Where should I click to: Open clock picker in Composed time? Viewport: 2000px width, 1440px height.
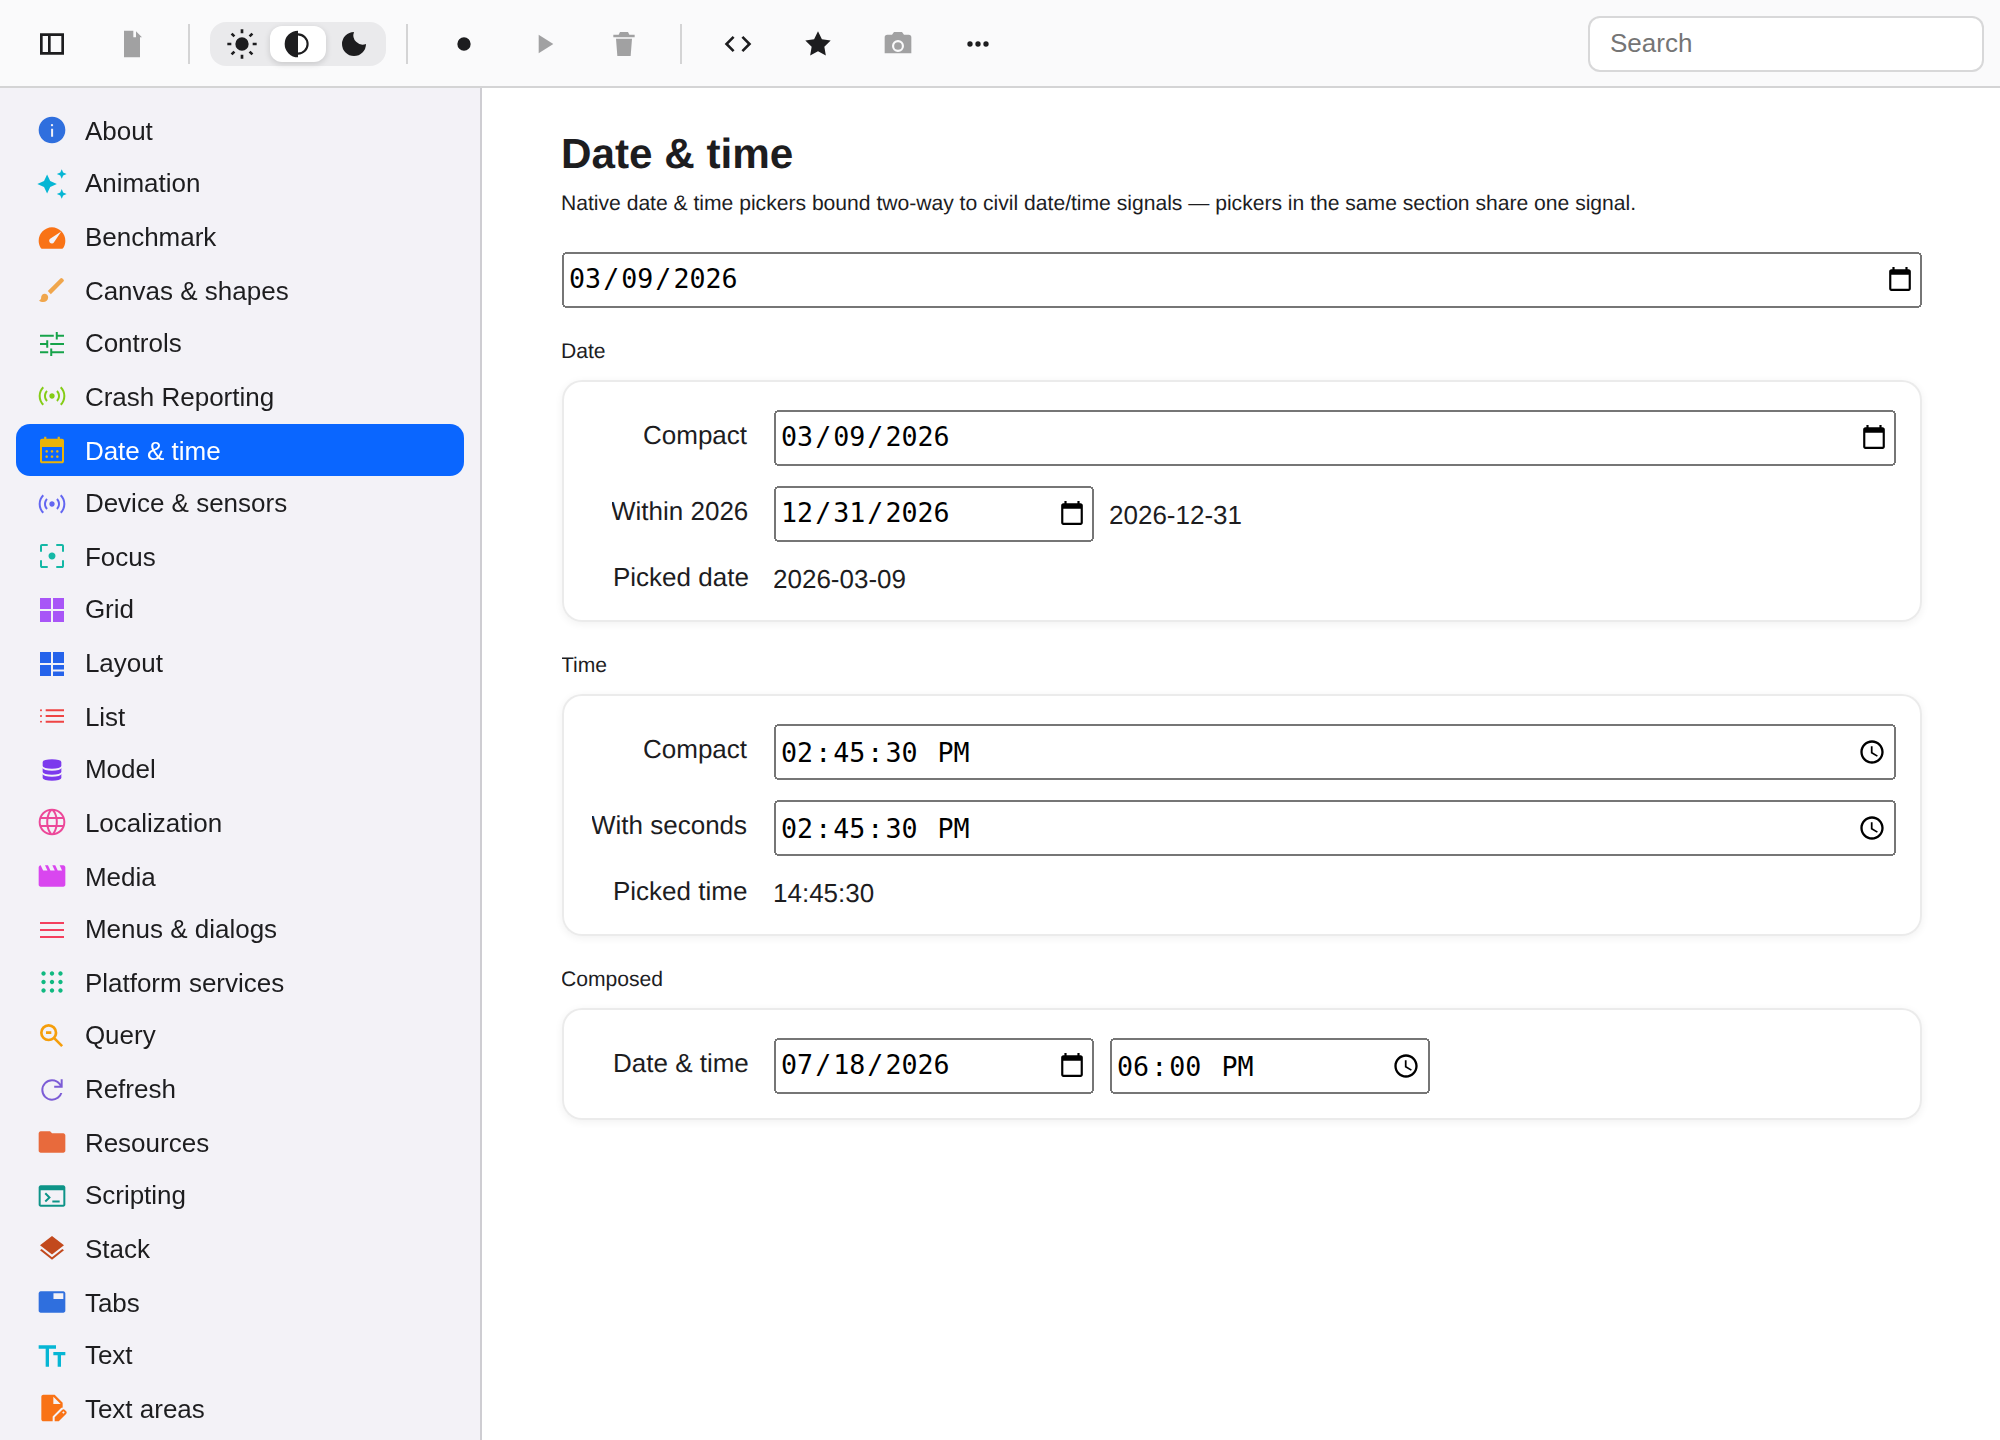click(1405, 1066)
